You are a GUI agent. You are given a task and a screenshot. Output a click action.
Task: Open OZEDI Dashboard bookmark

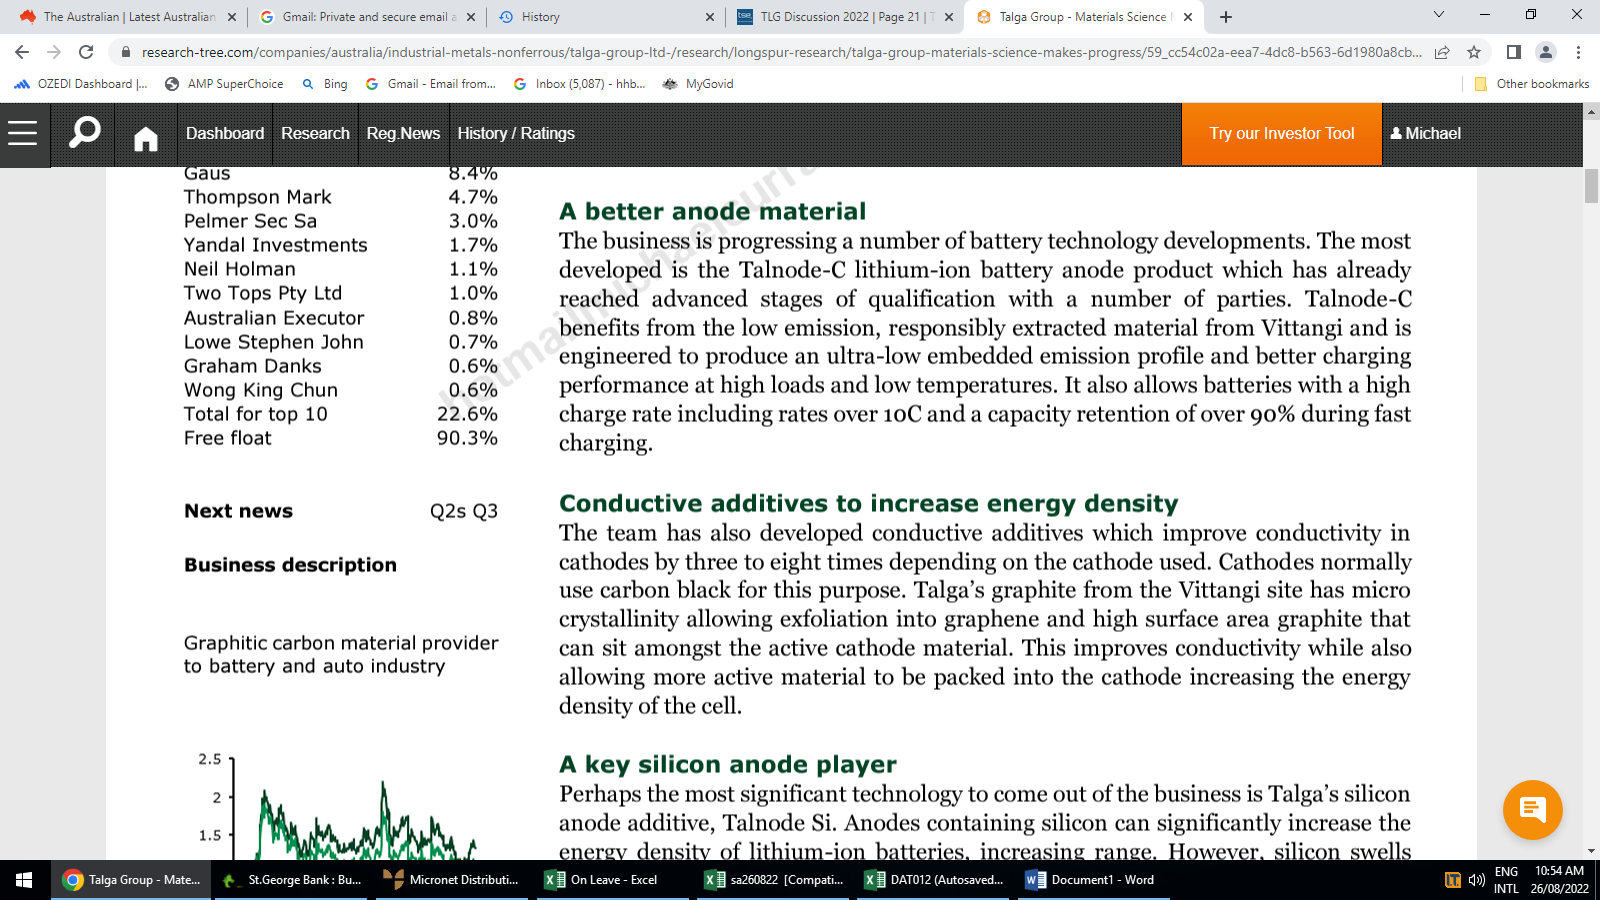point(81,84)
